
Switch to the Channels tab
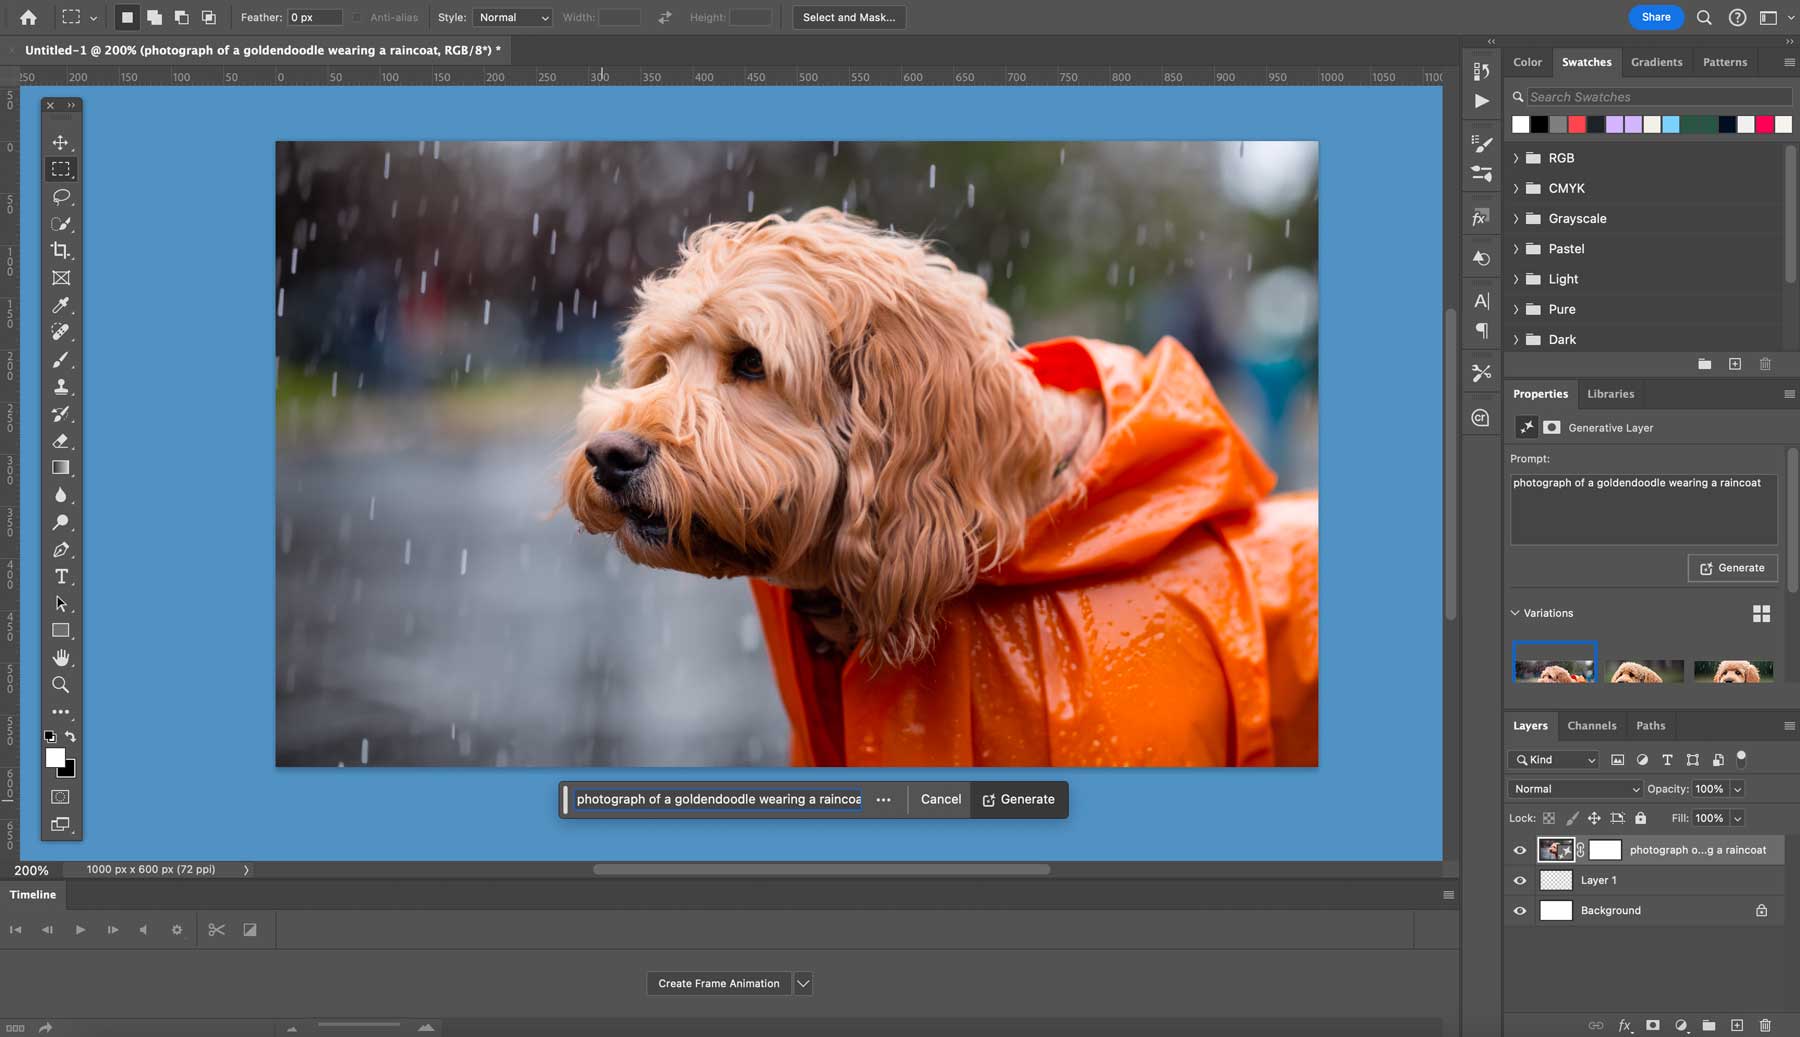tap(1591, 726)
